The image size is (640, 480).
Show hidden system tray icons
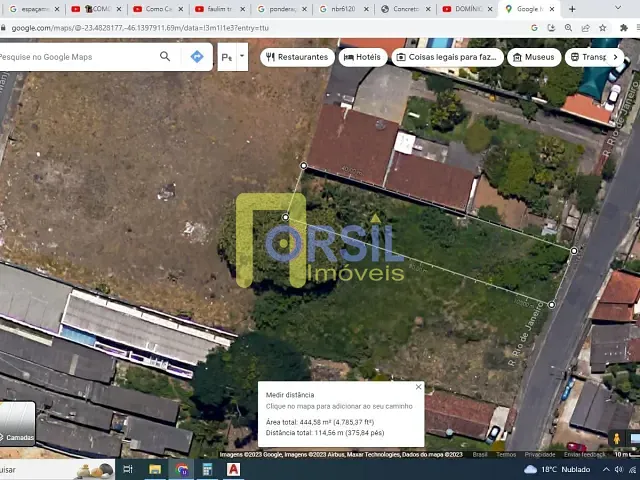coord(606,469)
